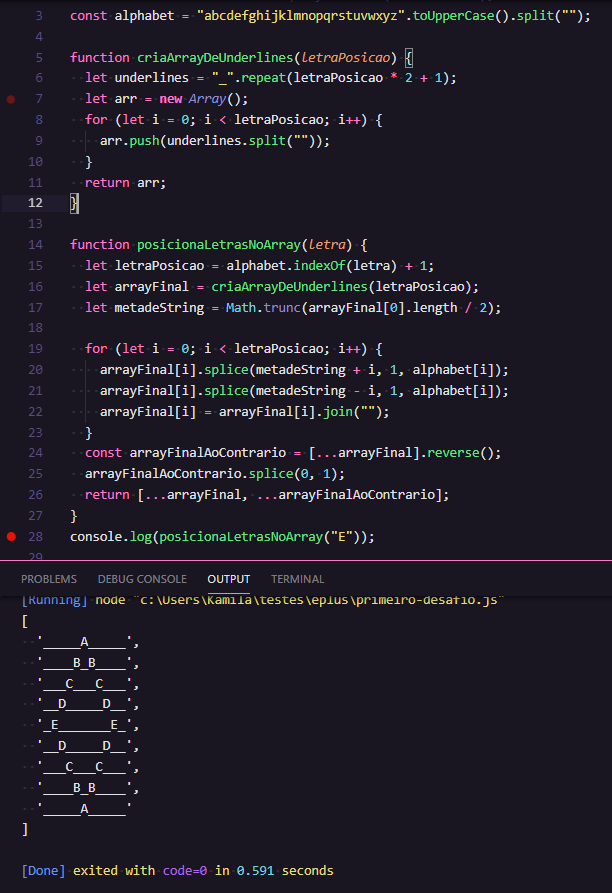Click 'Math.trunc' on line 17
This screenshot has width=612, height=893.
point(263,308)
